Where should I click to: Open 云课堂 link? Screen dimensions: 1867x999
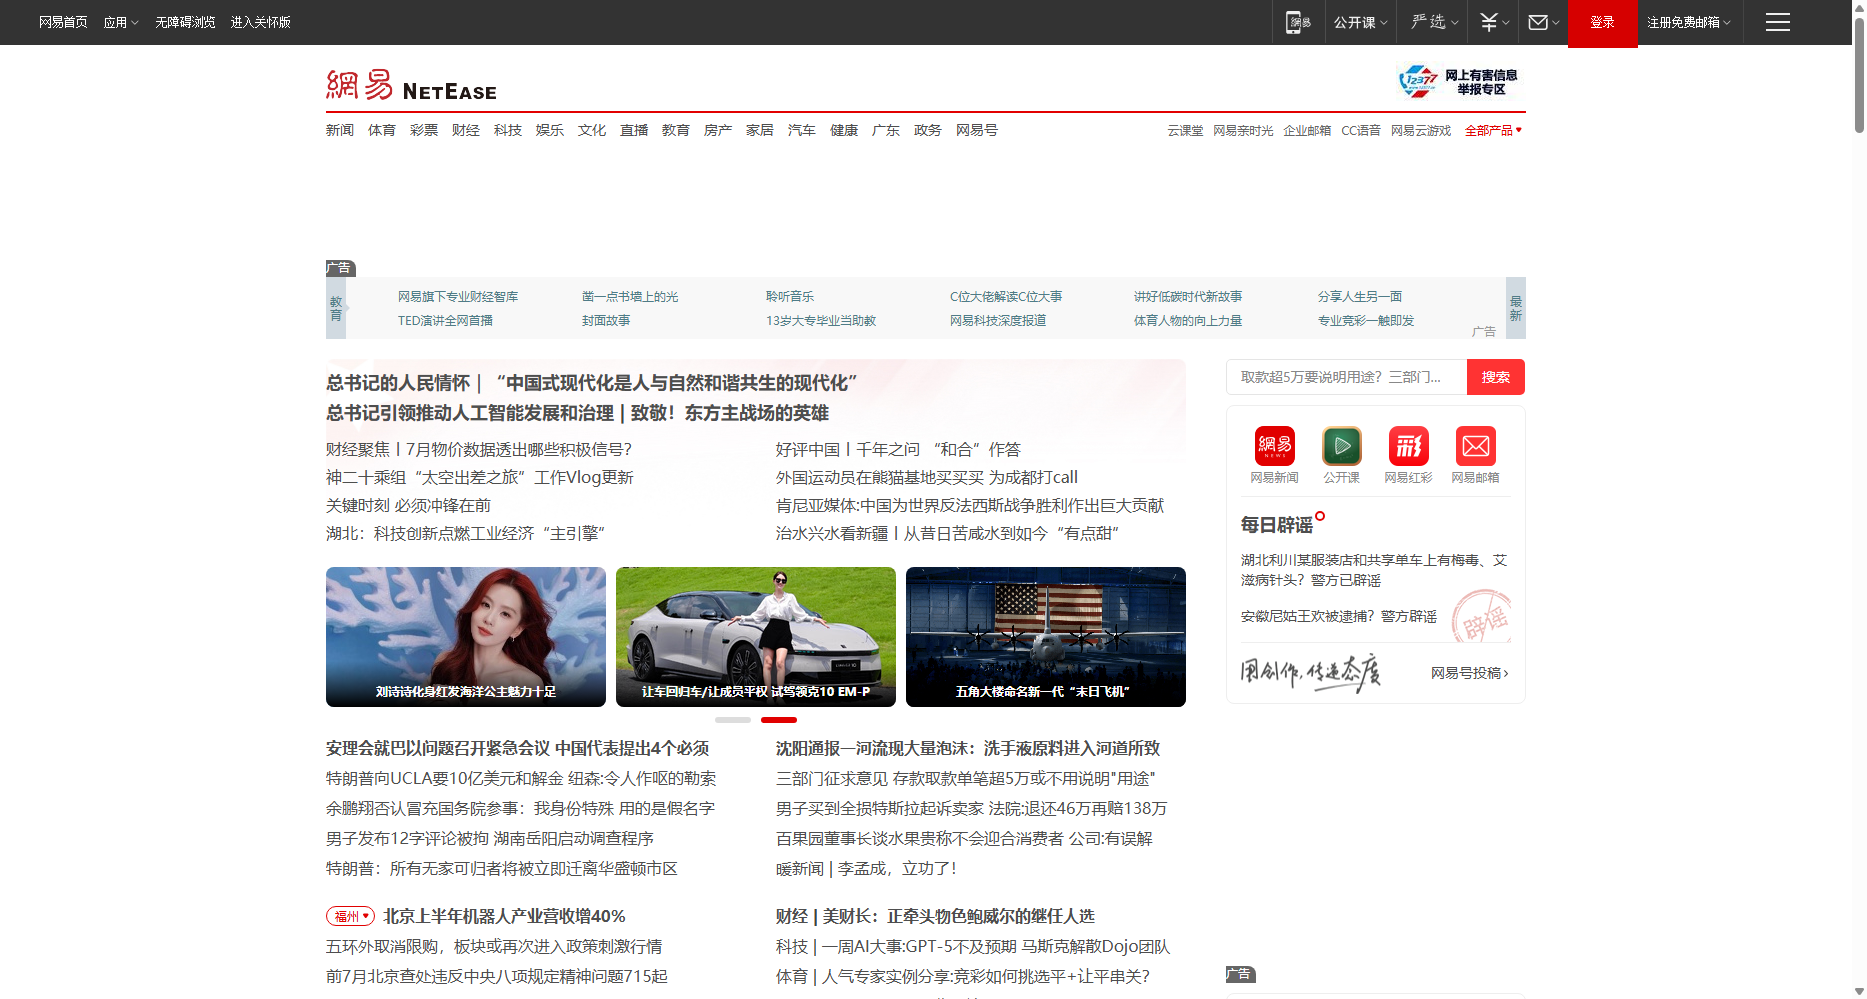(x=1185, y=131)
